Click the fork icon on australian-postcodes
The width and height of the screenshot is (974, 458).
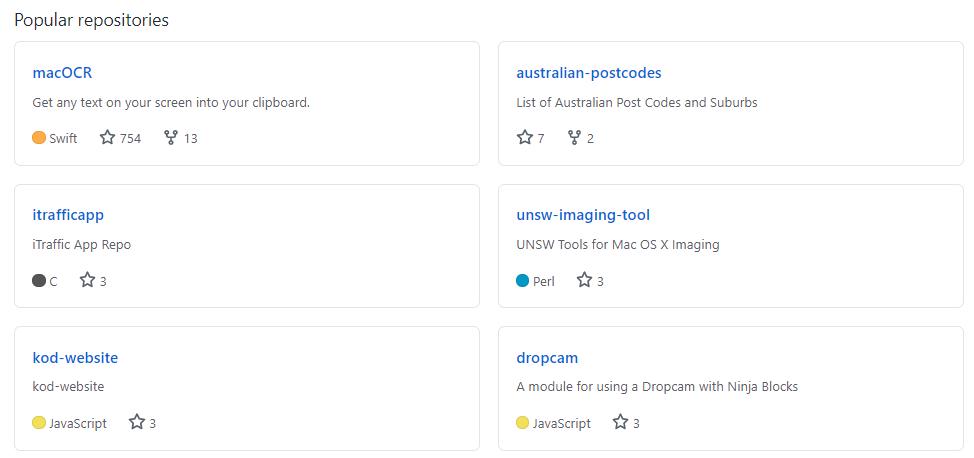pyautogui.click(x=574, y=138)
